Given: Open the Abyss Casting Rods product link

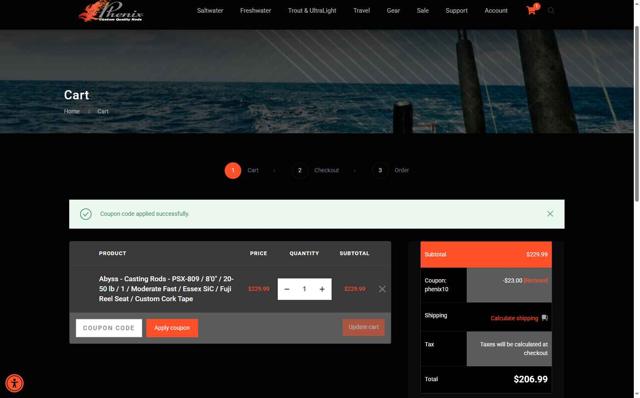Looking at the screenshot, I should click(166, 289).
